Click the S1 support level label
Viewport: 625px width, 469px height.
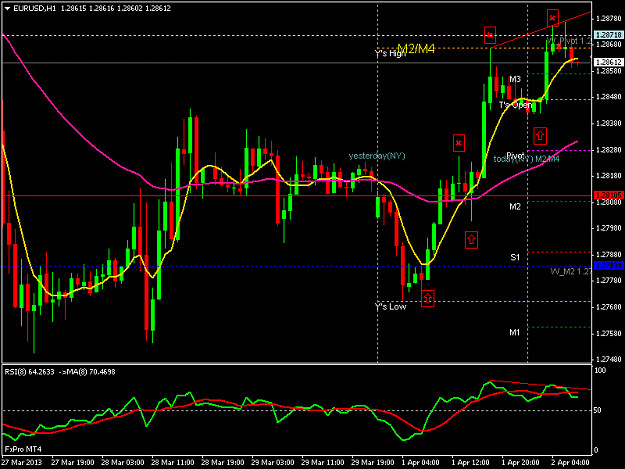click(x=515, y=257)
